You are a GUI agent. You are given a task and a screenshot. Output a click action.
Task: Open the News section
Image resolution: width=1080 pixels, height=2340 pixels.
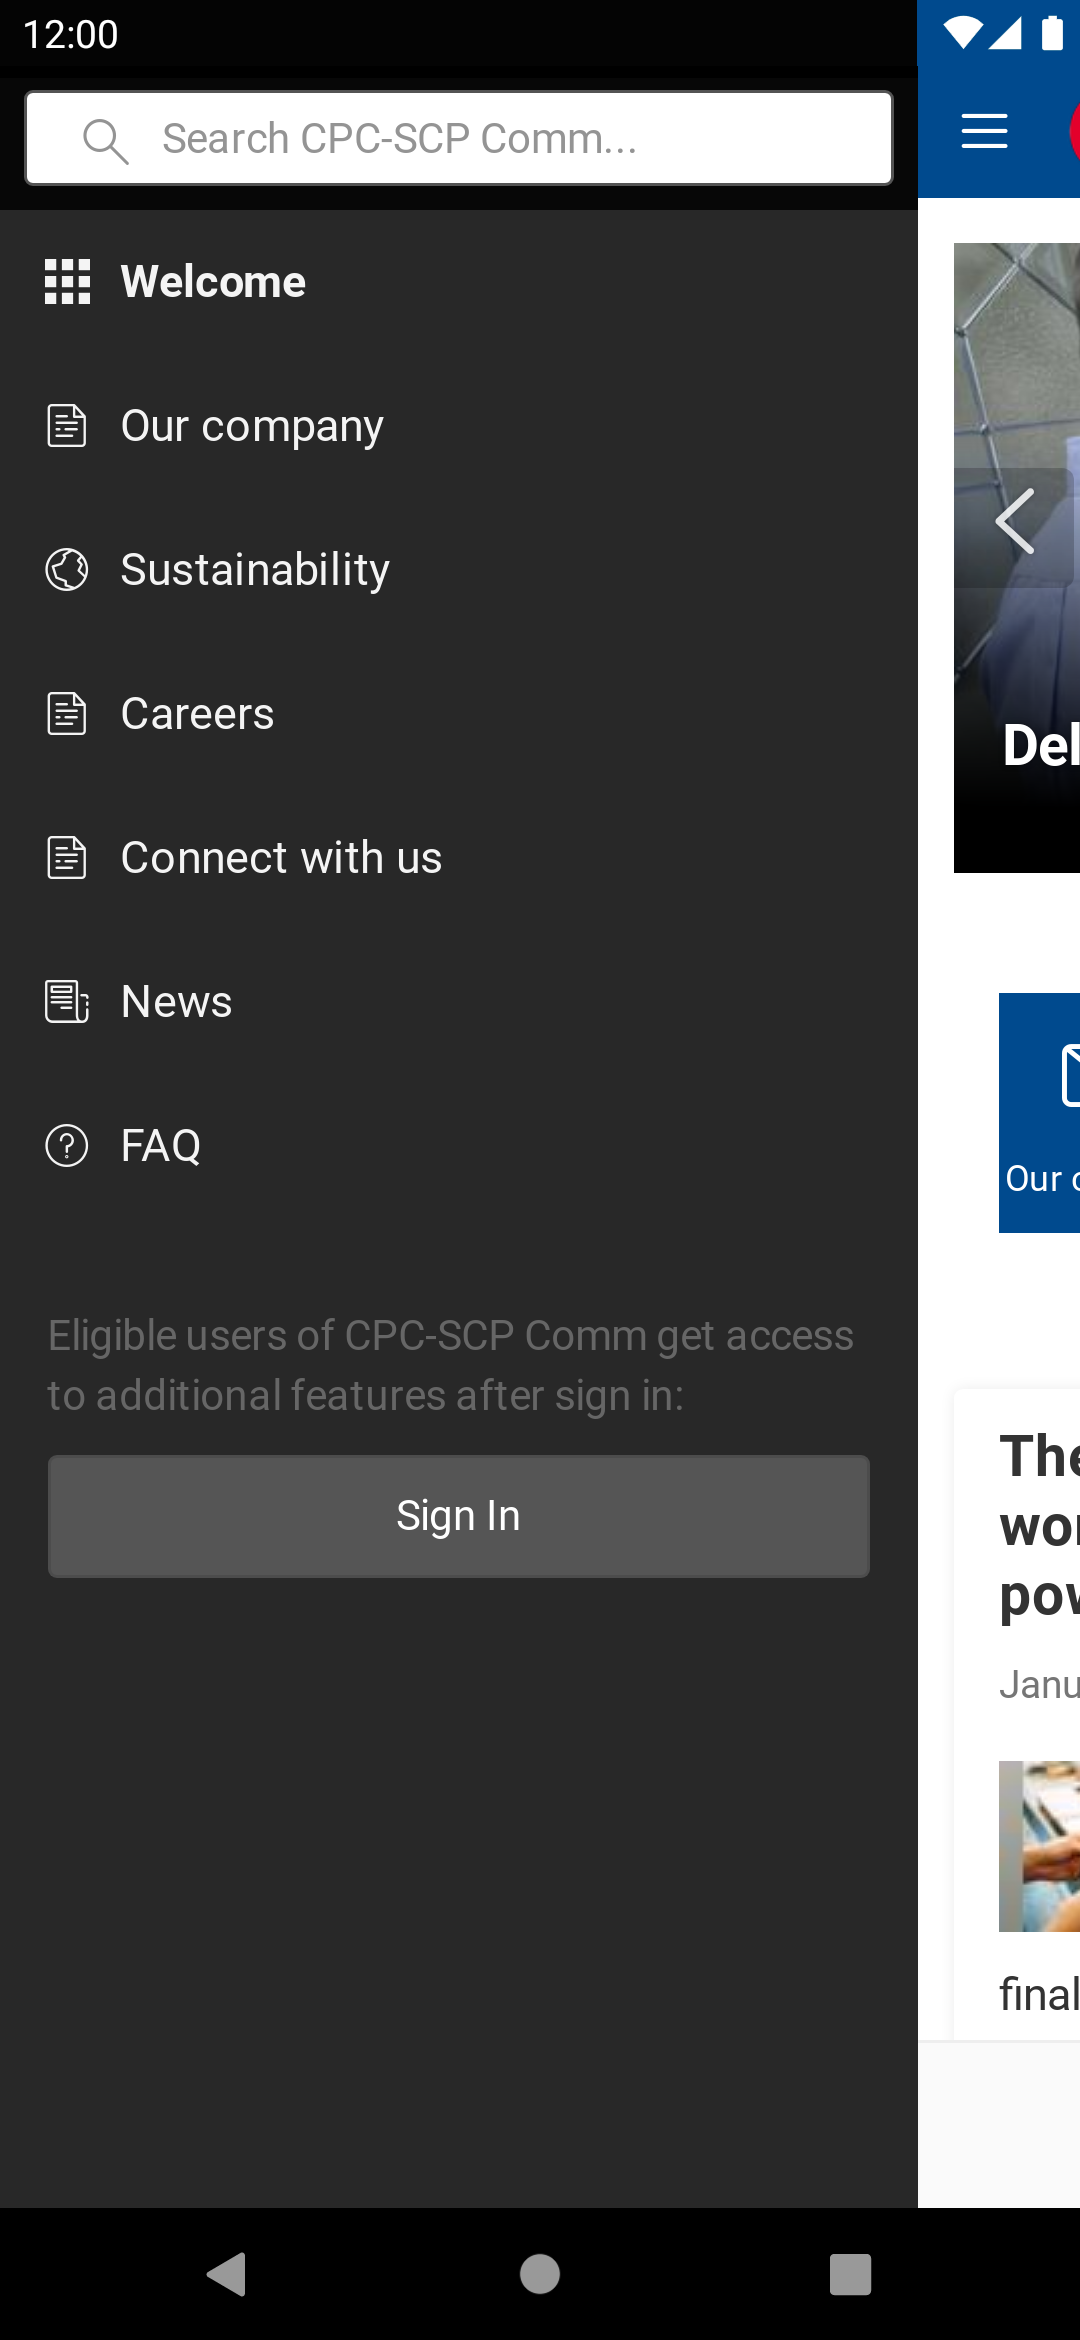[x=459, y=1002]
